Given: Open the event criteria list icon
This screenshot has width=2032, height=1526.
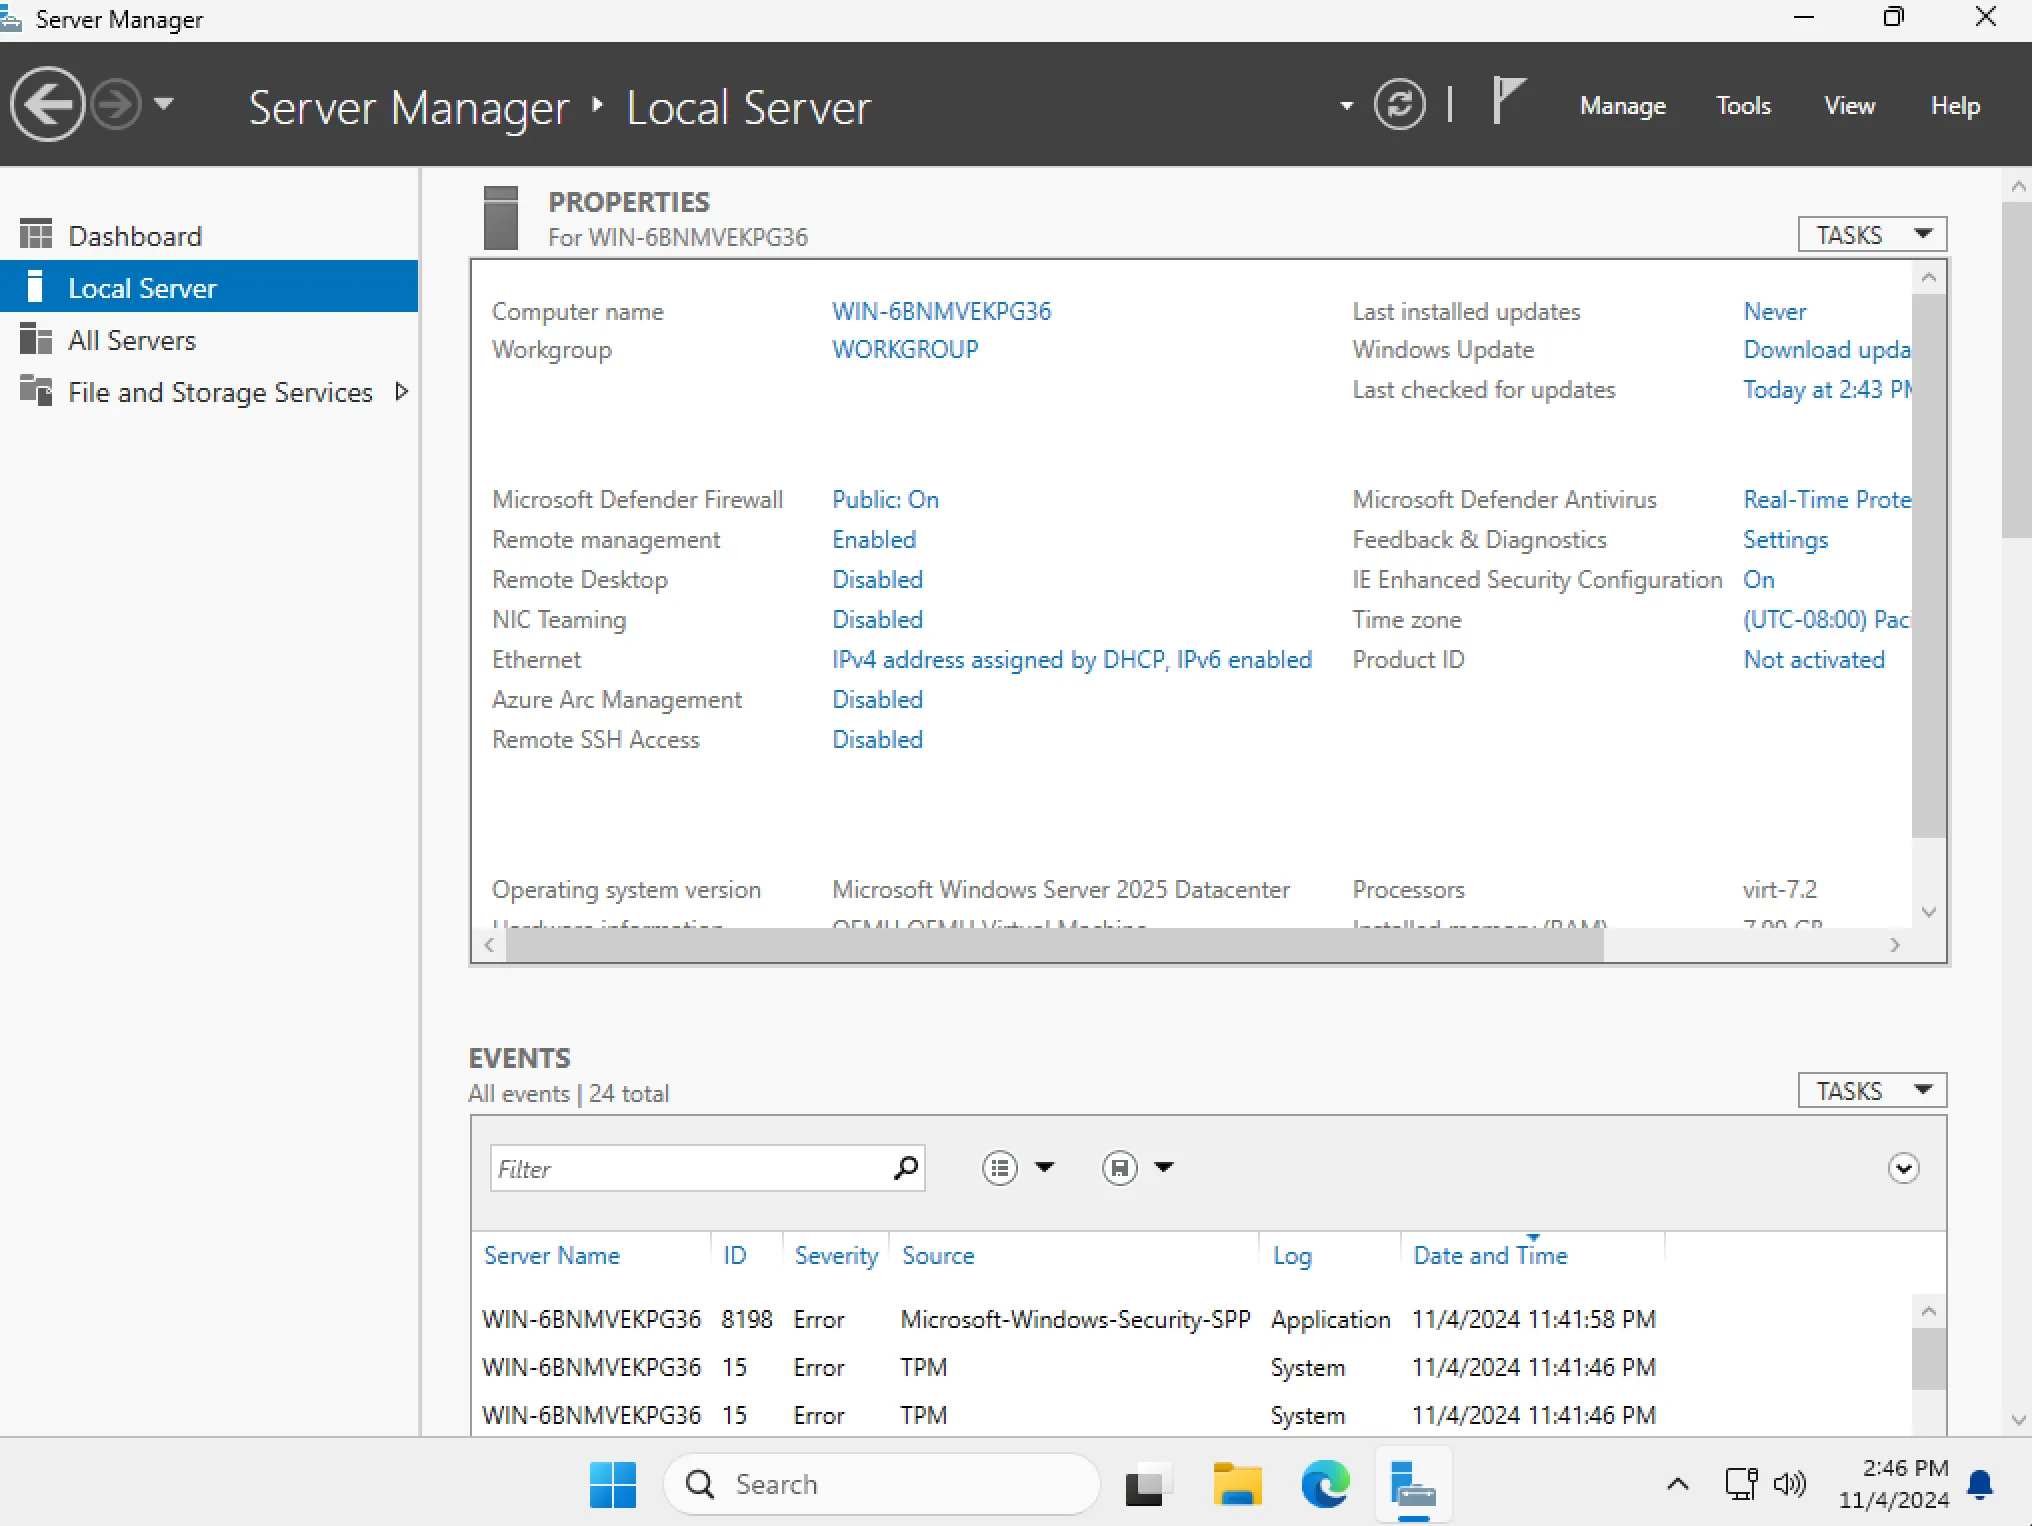Looking at the screenshot, I should tap(1000, 1167).
